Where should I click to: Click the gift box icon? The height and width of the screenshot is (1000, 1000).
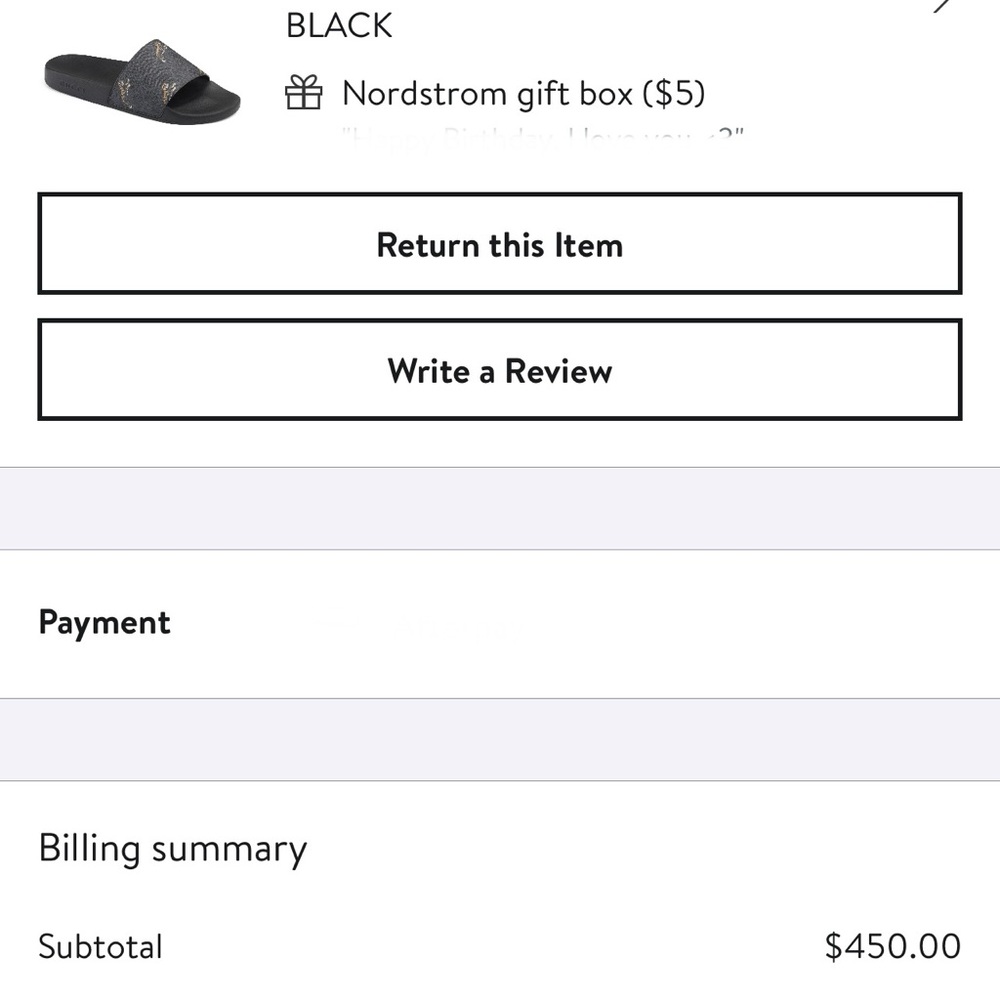(x=304, y=94)
